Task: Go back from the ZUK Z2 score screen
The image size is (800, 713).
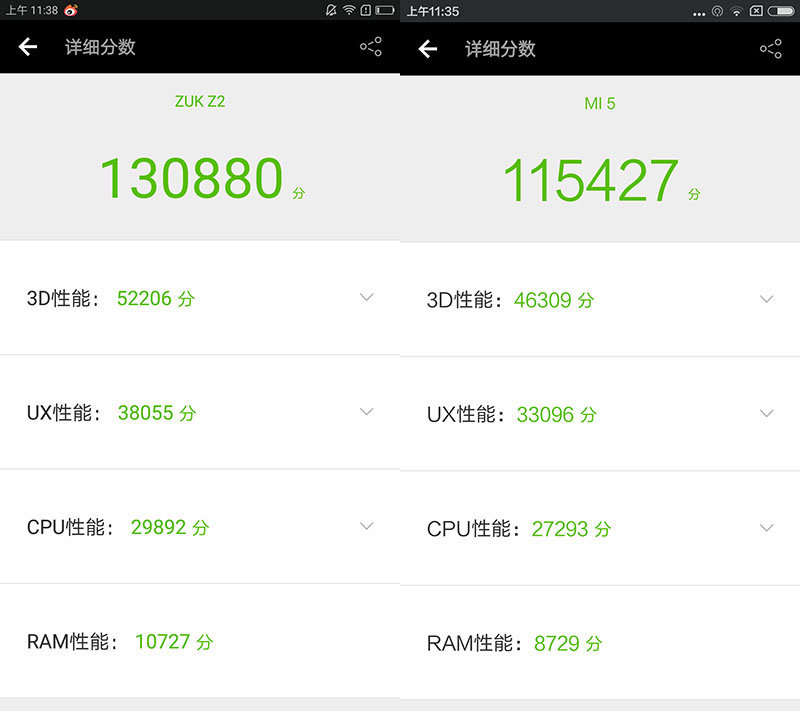Action: click(x=28, y=47)
